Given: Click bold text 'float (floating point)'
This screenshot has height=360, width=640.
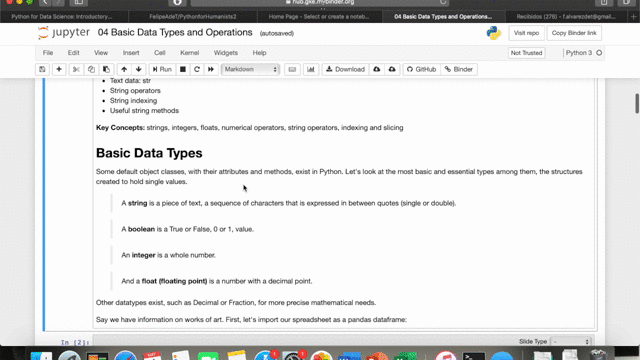Looking at the screenshot, I should [174, 281].
